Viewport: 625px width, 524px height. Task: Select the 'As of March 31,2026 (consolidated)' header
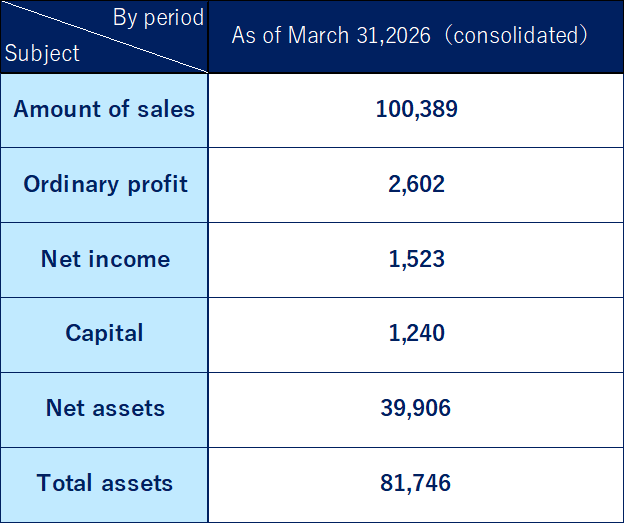pos(410,35)
